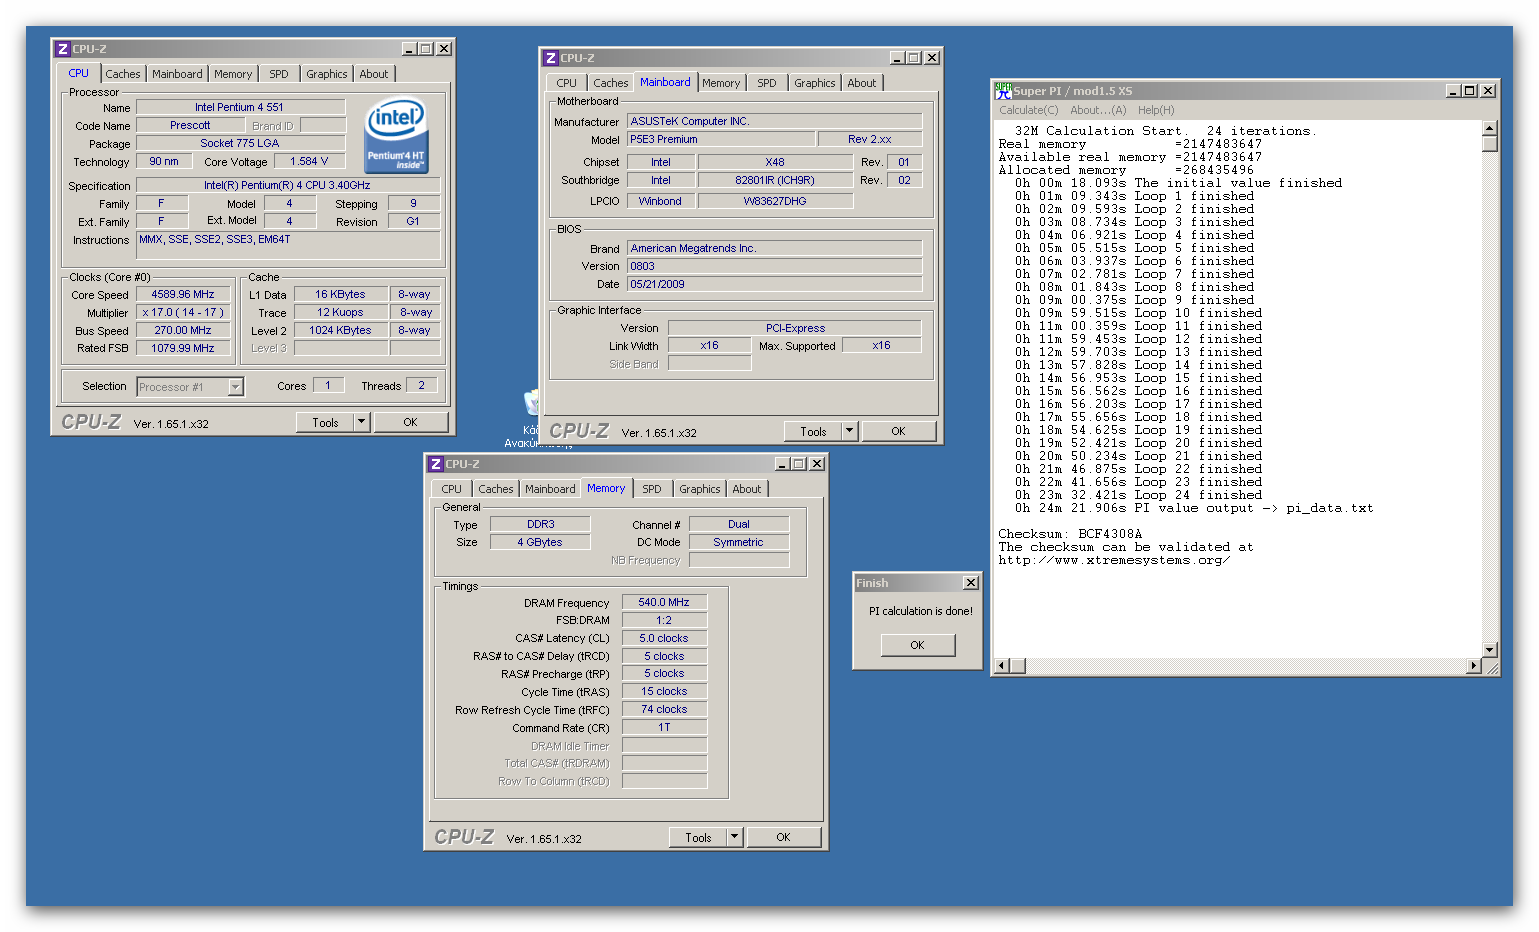
Task: Click CPU-Z icon in the Memory window title bar
Action: [x=435, y=464]
